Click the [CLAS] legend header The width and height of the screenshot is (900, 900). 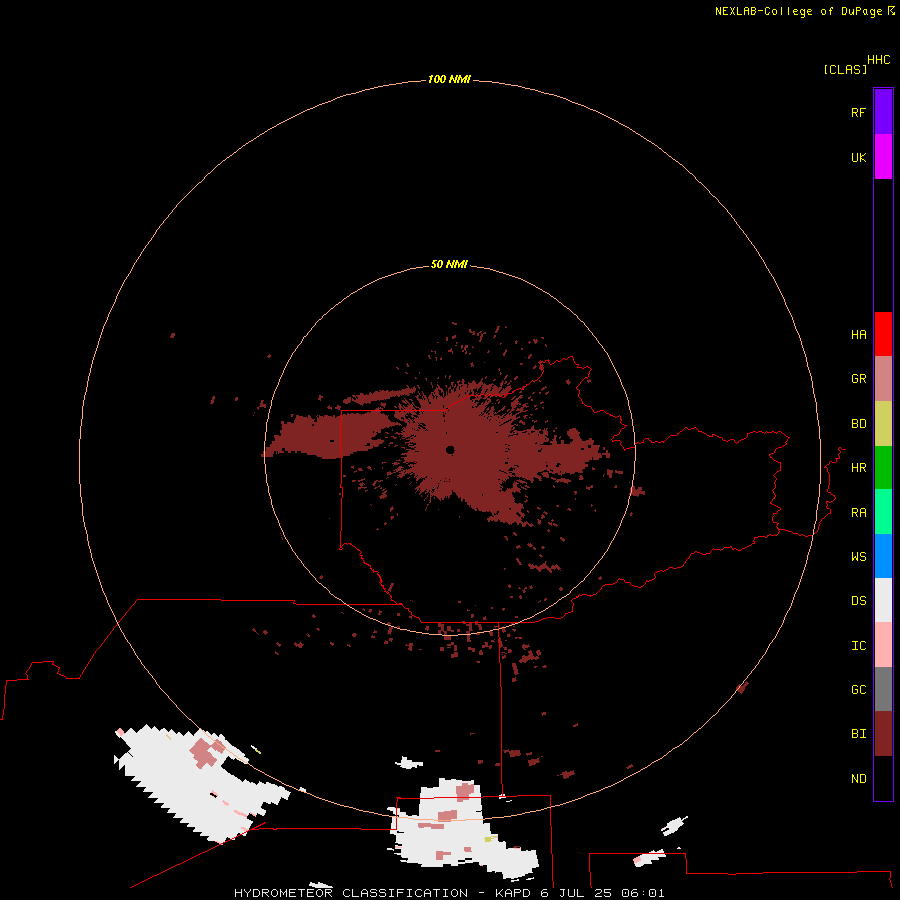click(x=844, y=70)
